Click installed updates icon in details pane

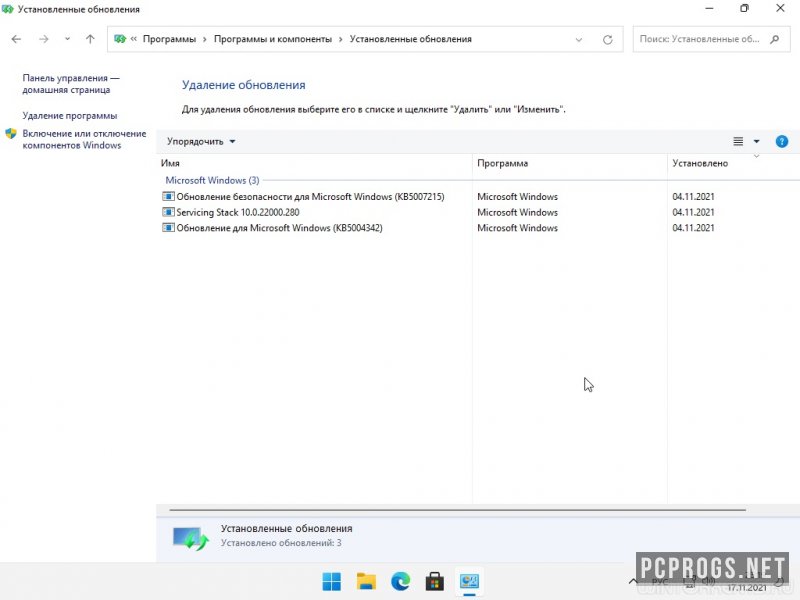coord(190,538)
